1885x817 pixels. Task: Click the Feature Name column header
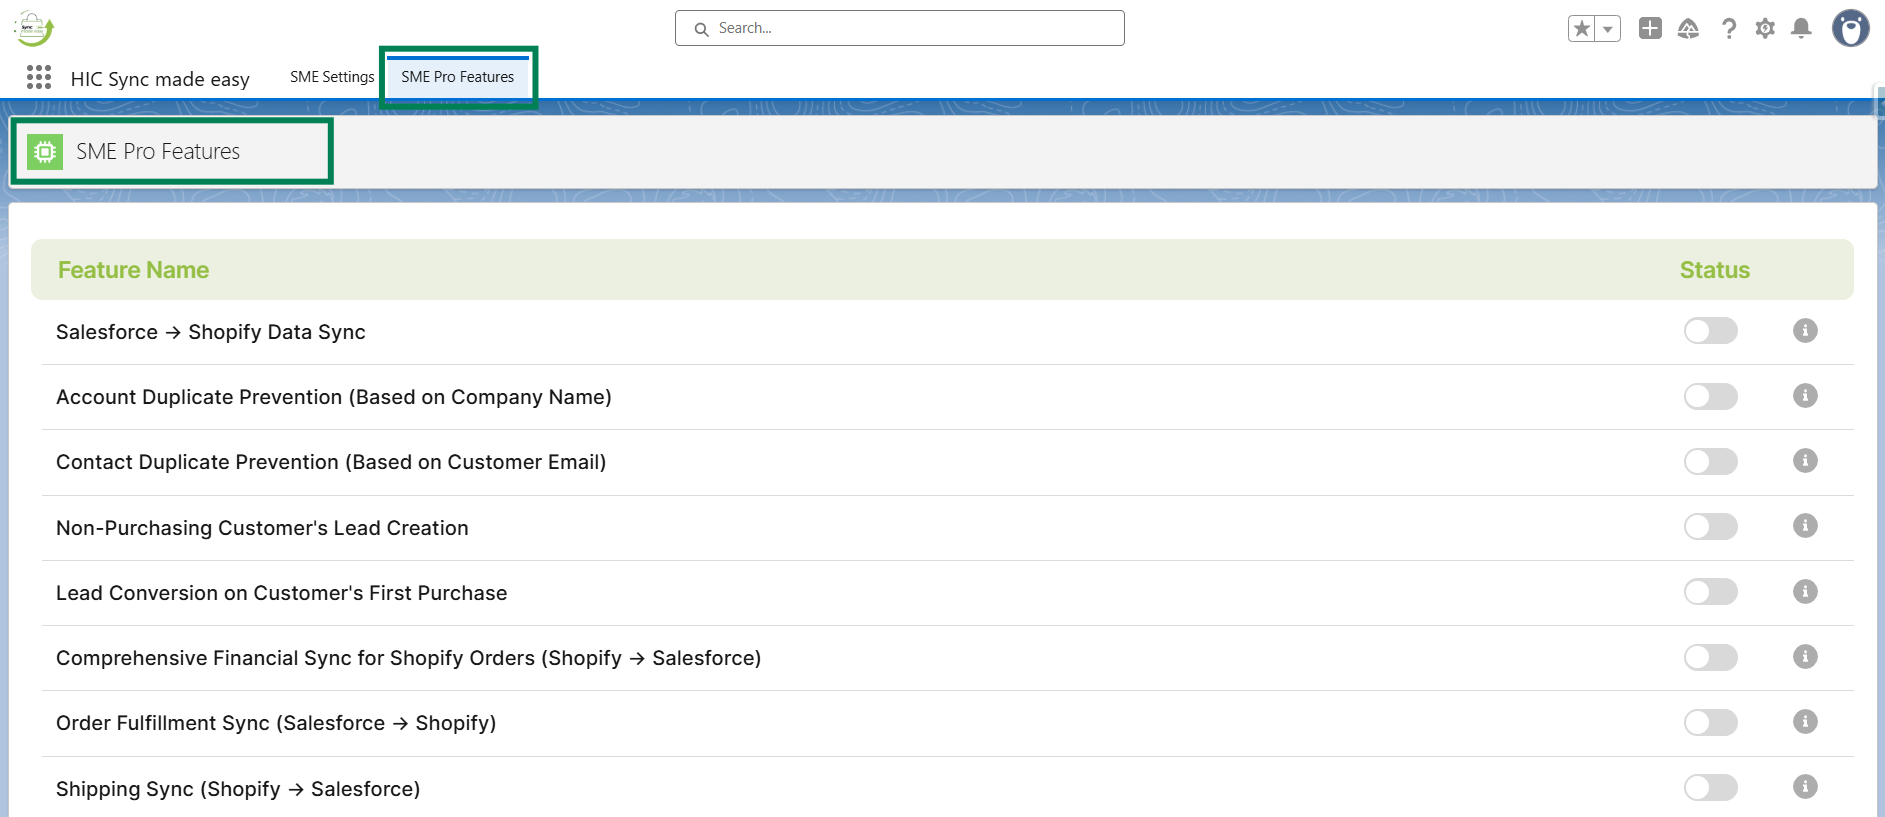[133, 270]
